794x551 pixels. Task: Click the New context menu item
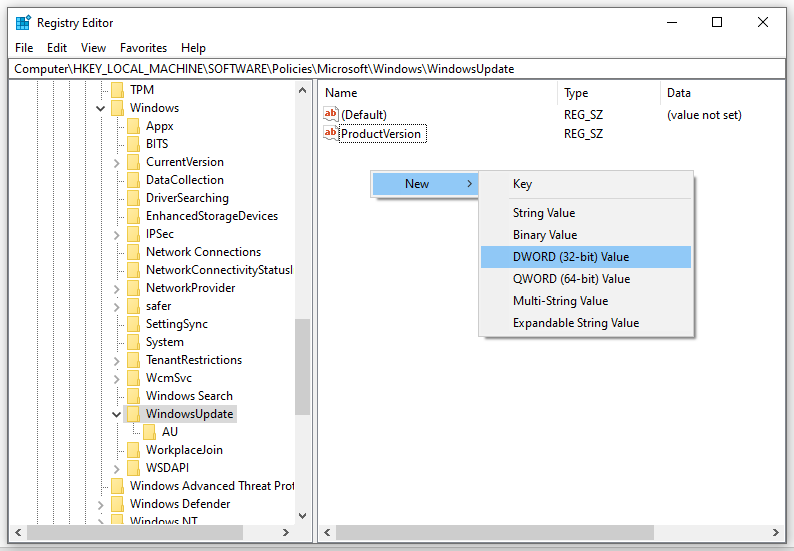tap(425, 184)
